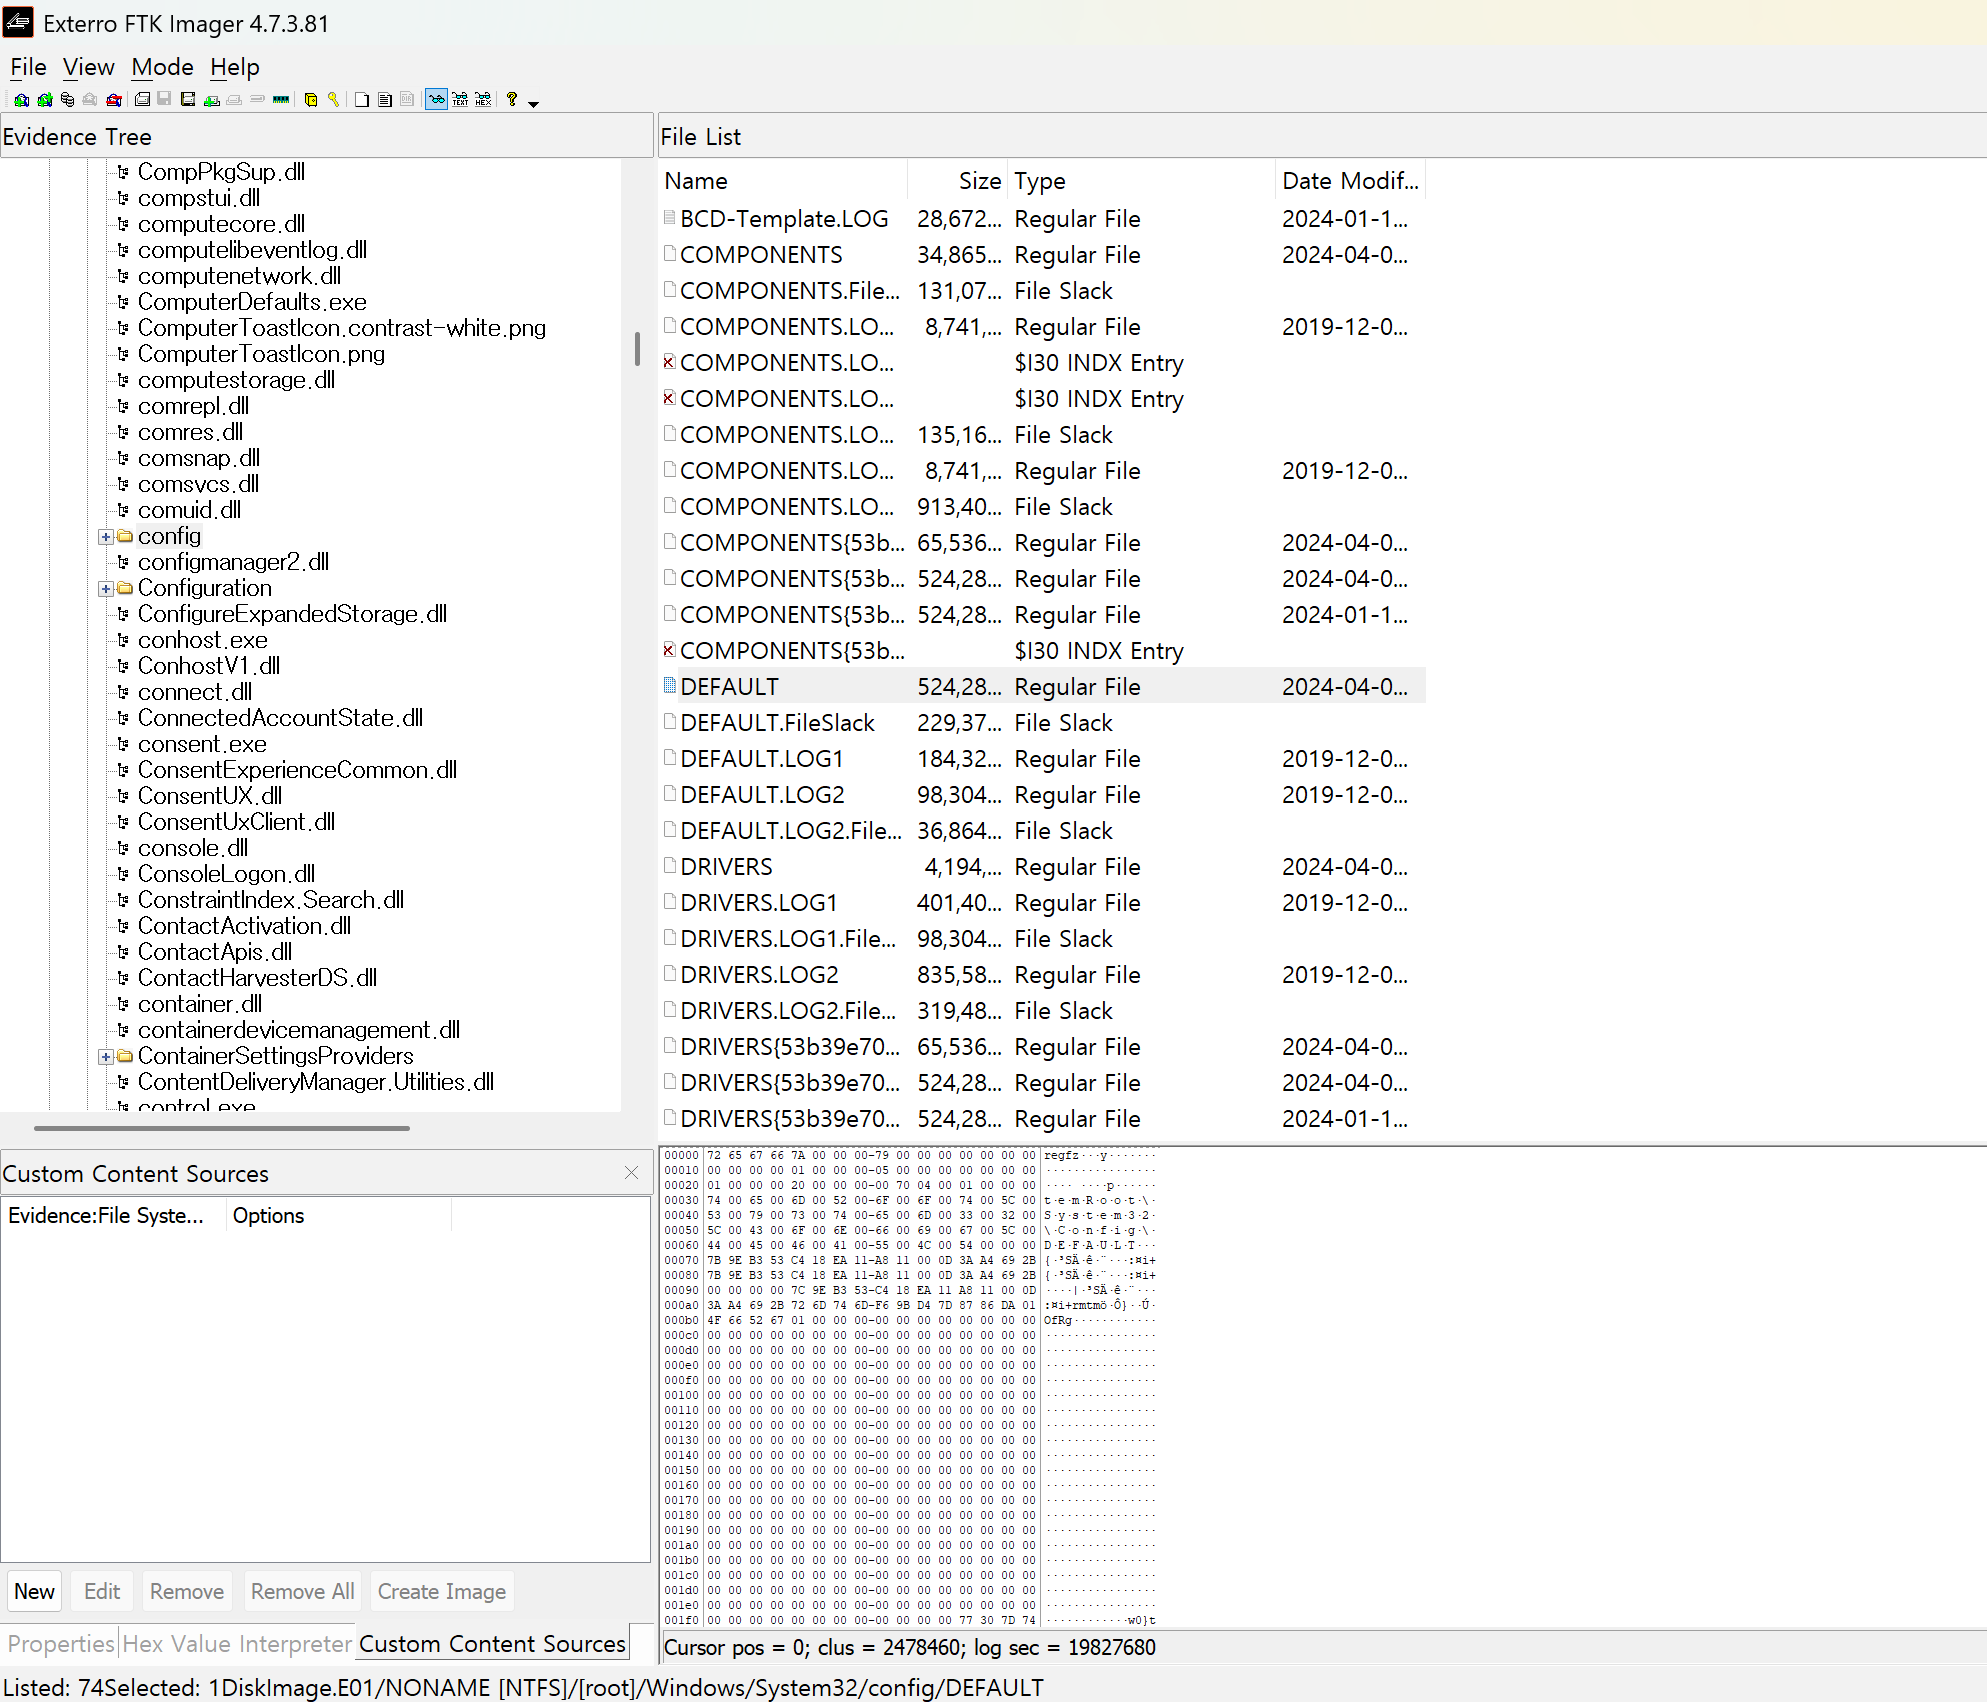This screenshot has width=1987, height=1702.
Task: Open Image Mounting from the toolbar
Action: coord(67,100)
